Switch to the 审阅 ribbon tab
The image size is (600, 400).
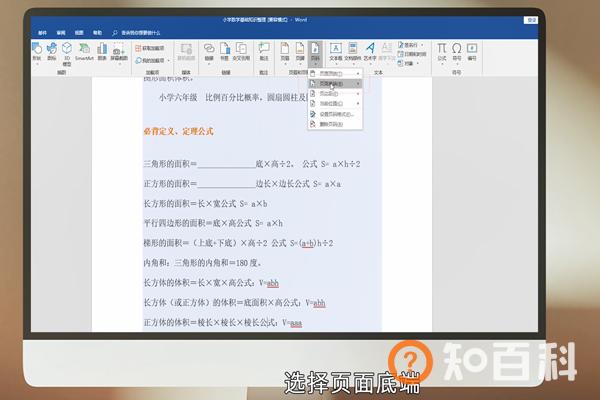click(61, 33)
